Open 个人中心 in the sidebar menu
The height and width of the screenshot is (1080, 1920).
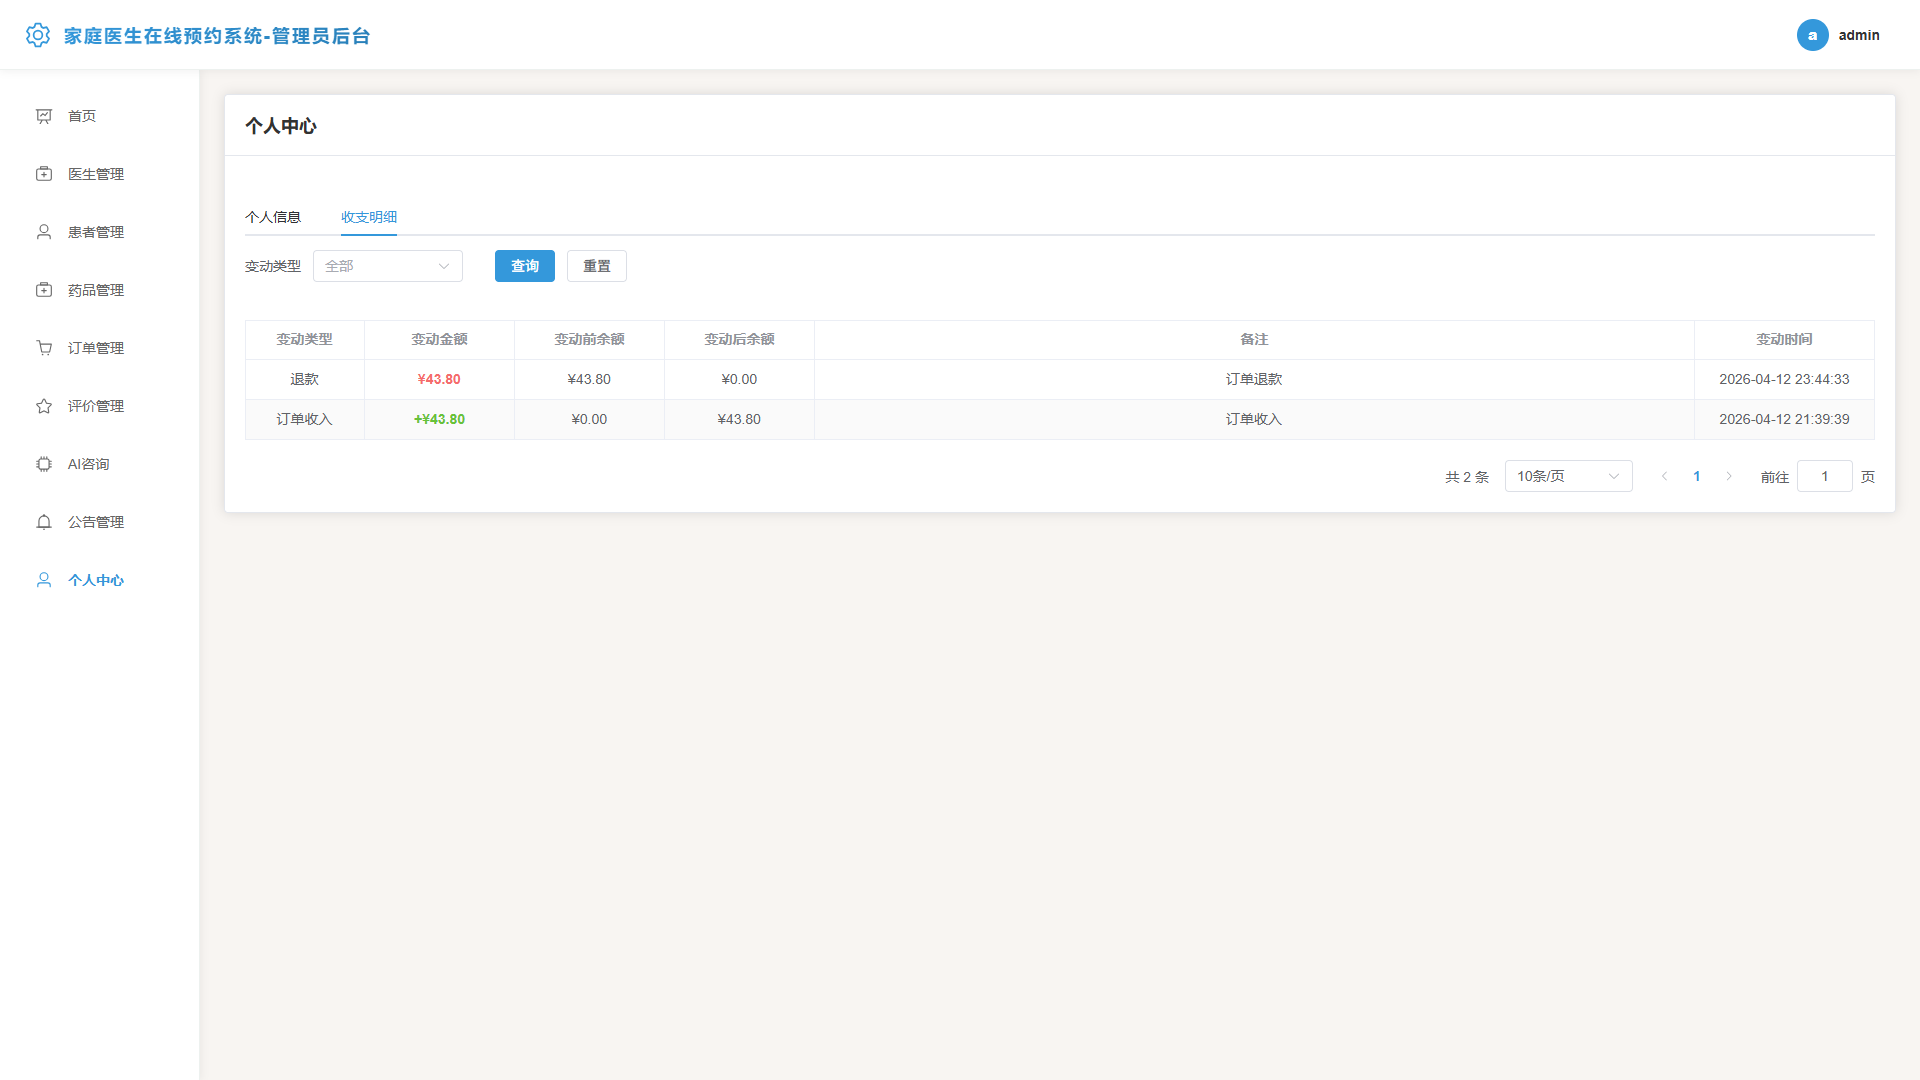pos(100,580)
